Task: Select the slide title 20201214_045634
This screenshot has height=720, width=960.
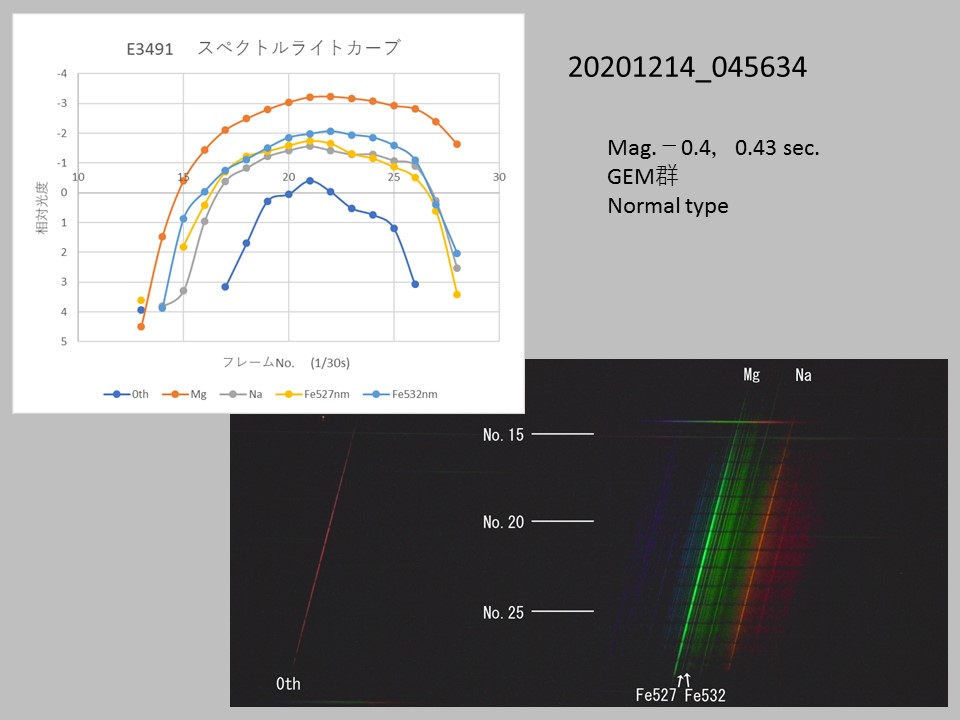Action: tap(687, 68)
